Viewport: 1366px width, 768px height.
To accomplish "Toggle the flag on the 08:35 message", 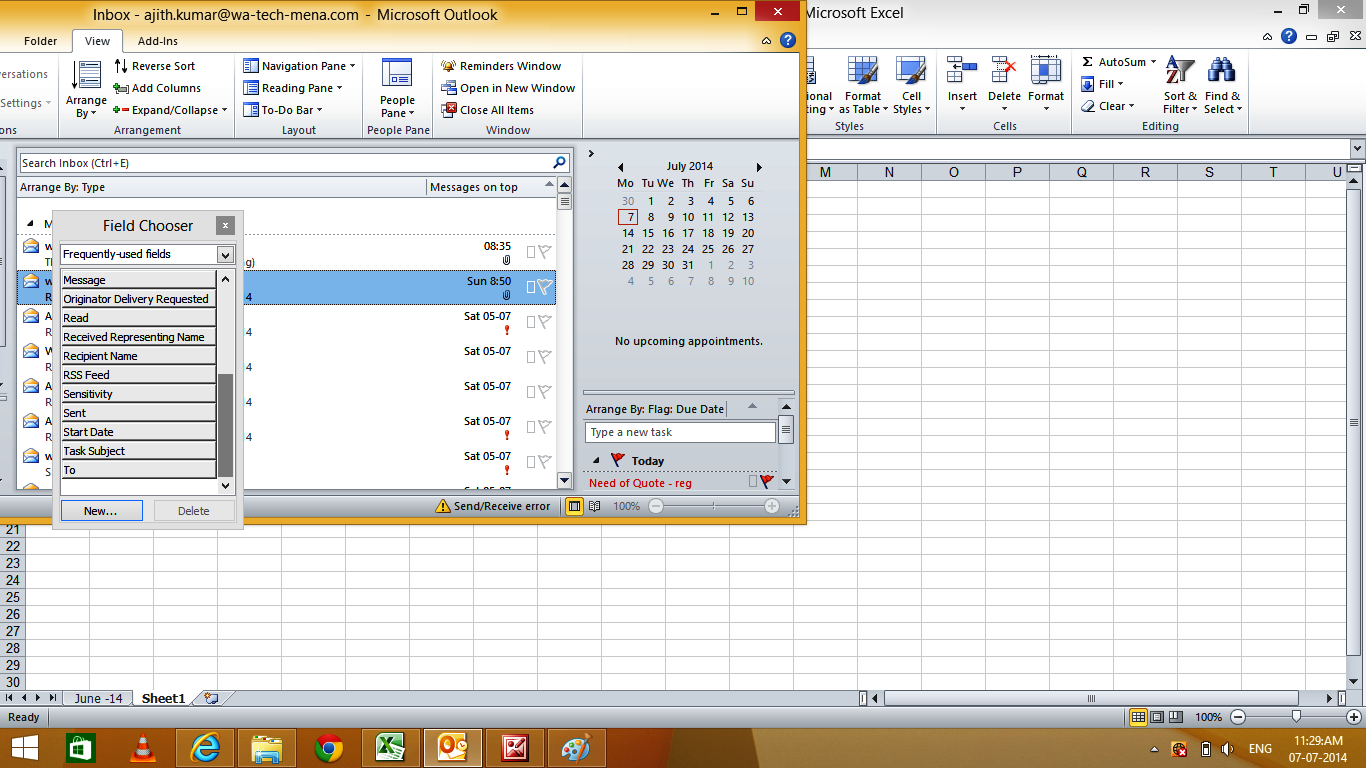I will tap(545, 252).
